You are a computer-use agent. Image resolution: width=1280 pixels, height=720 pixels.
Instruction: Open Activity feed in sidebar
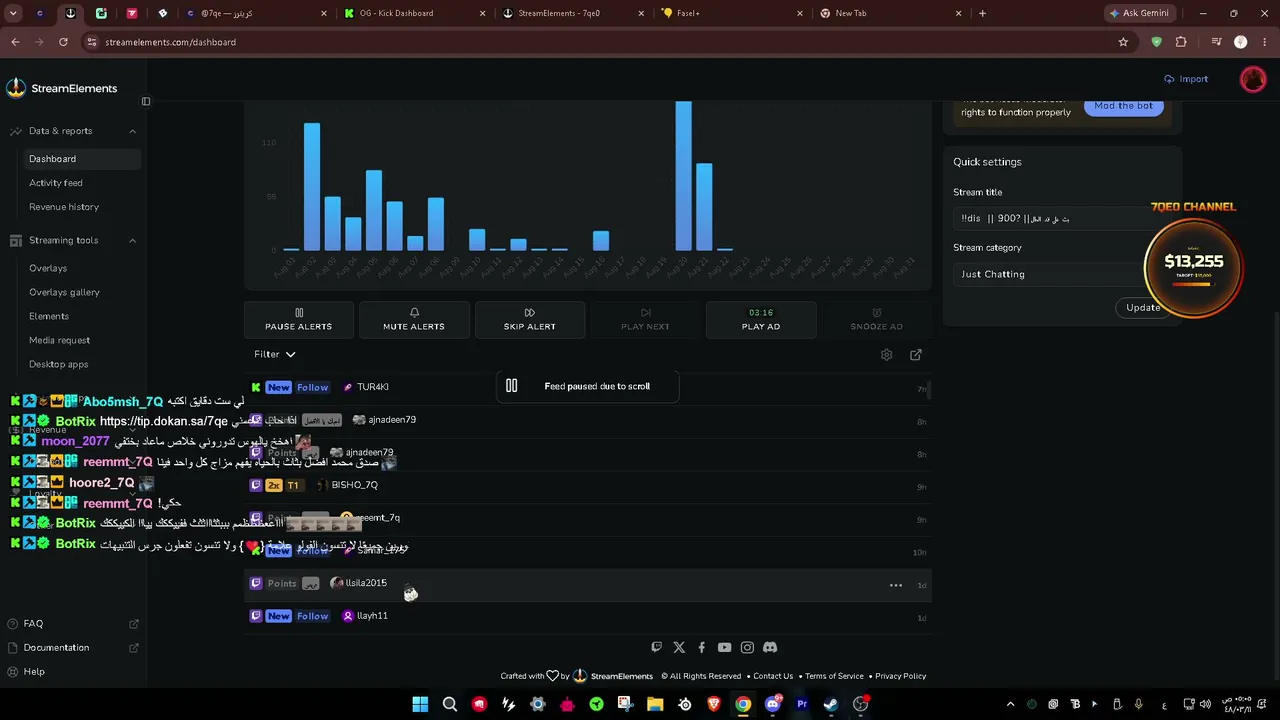coord(56,183)
